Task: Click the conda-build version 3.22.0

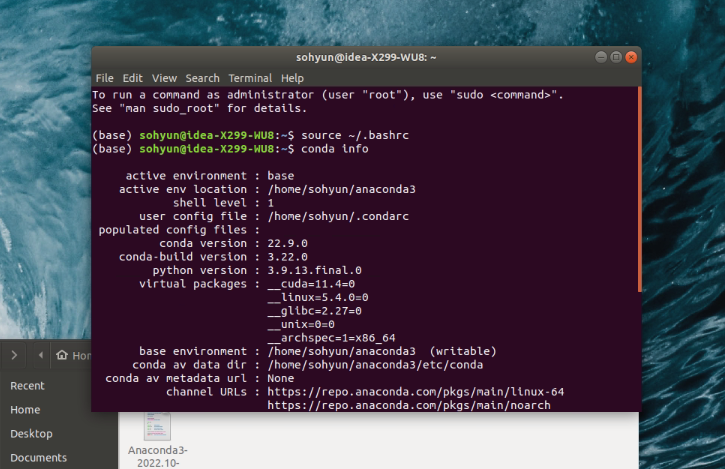Action: pos(287,257)
